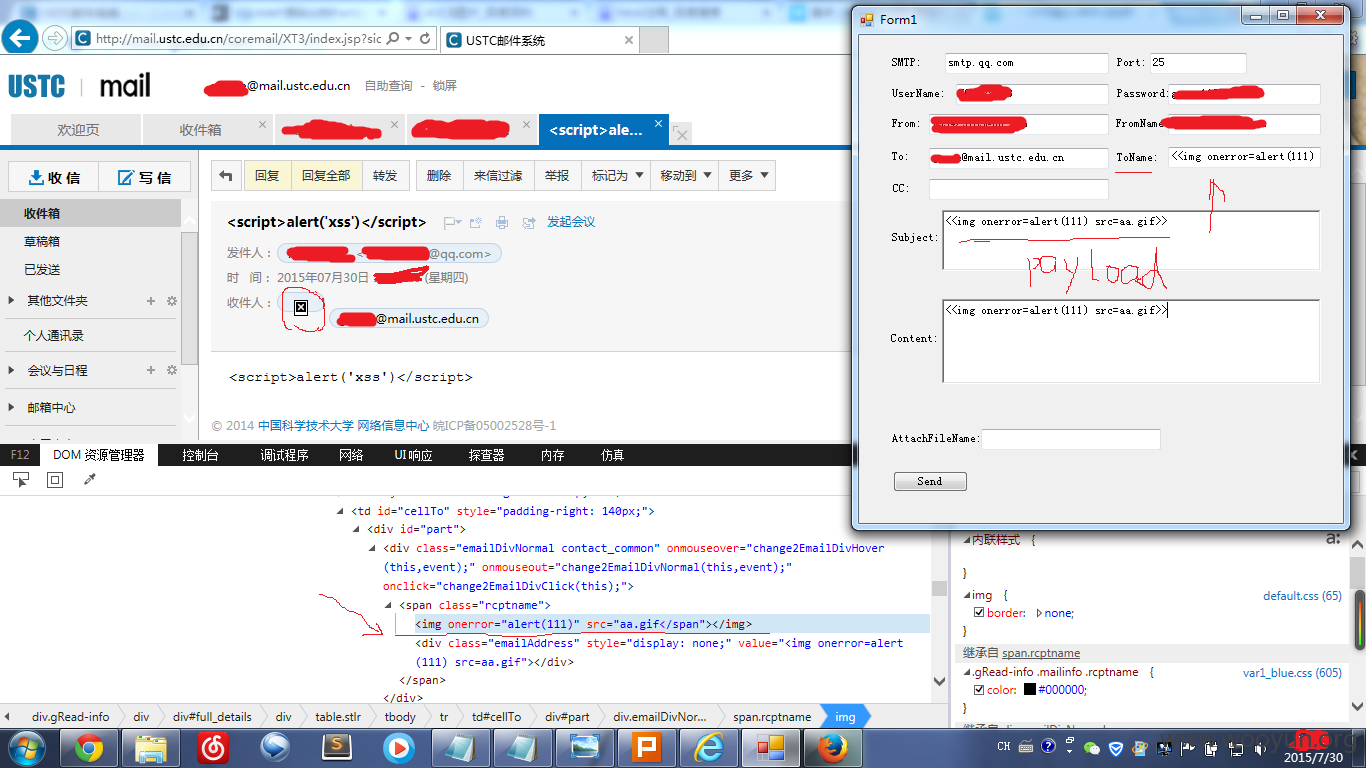The image size is (1366, 768).
Task: Click the print icon beside the email subject
Action: pyautogui.click(x=502, y=222)
